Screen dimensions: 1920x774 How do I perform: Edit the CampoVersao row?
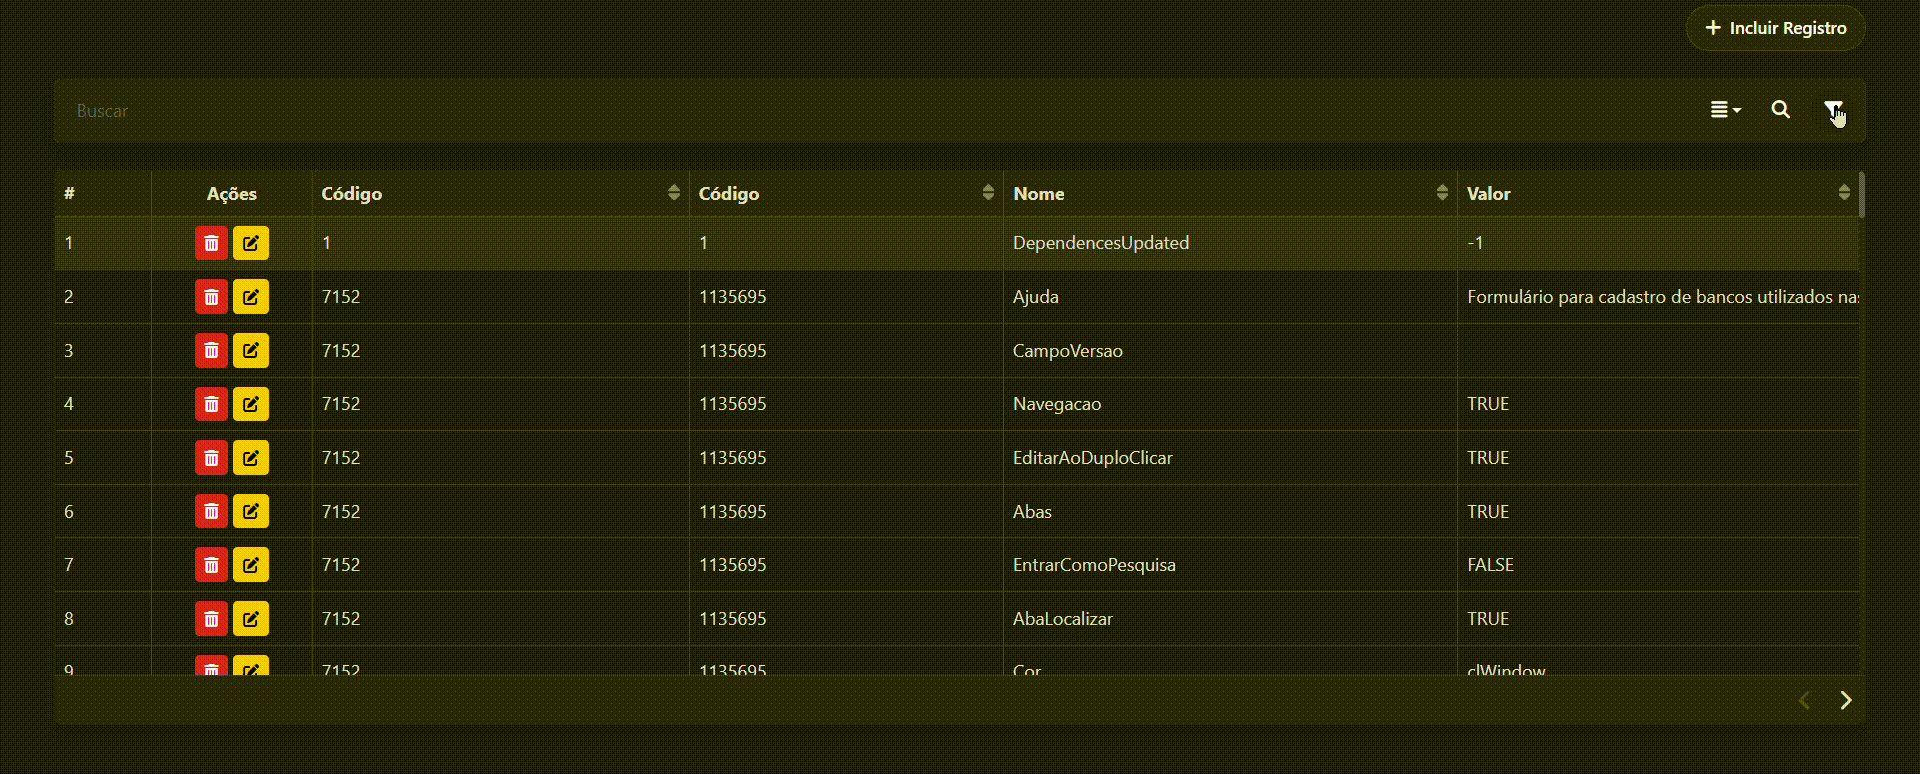click(251, 351)
